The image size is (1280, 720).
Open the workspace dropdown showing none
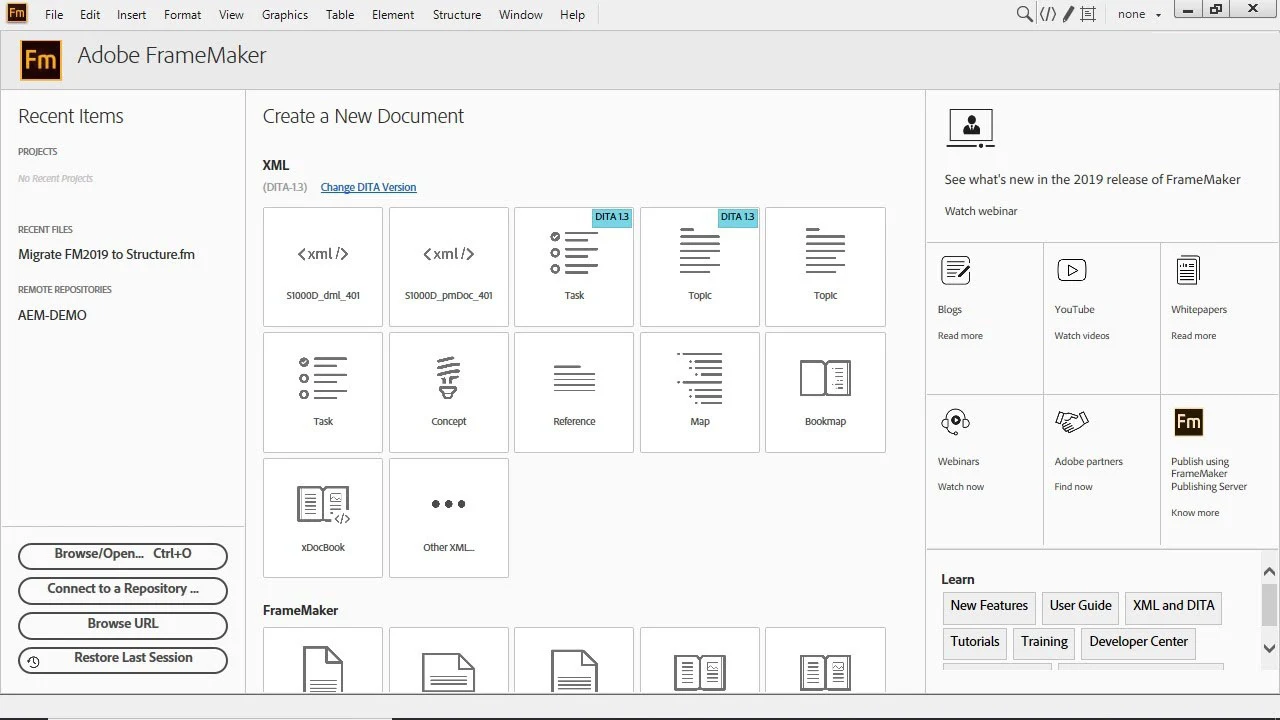pos(1140,14)
